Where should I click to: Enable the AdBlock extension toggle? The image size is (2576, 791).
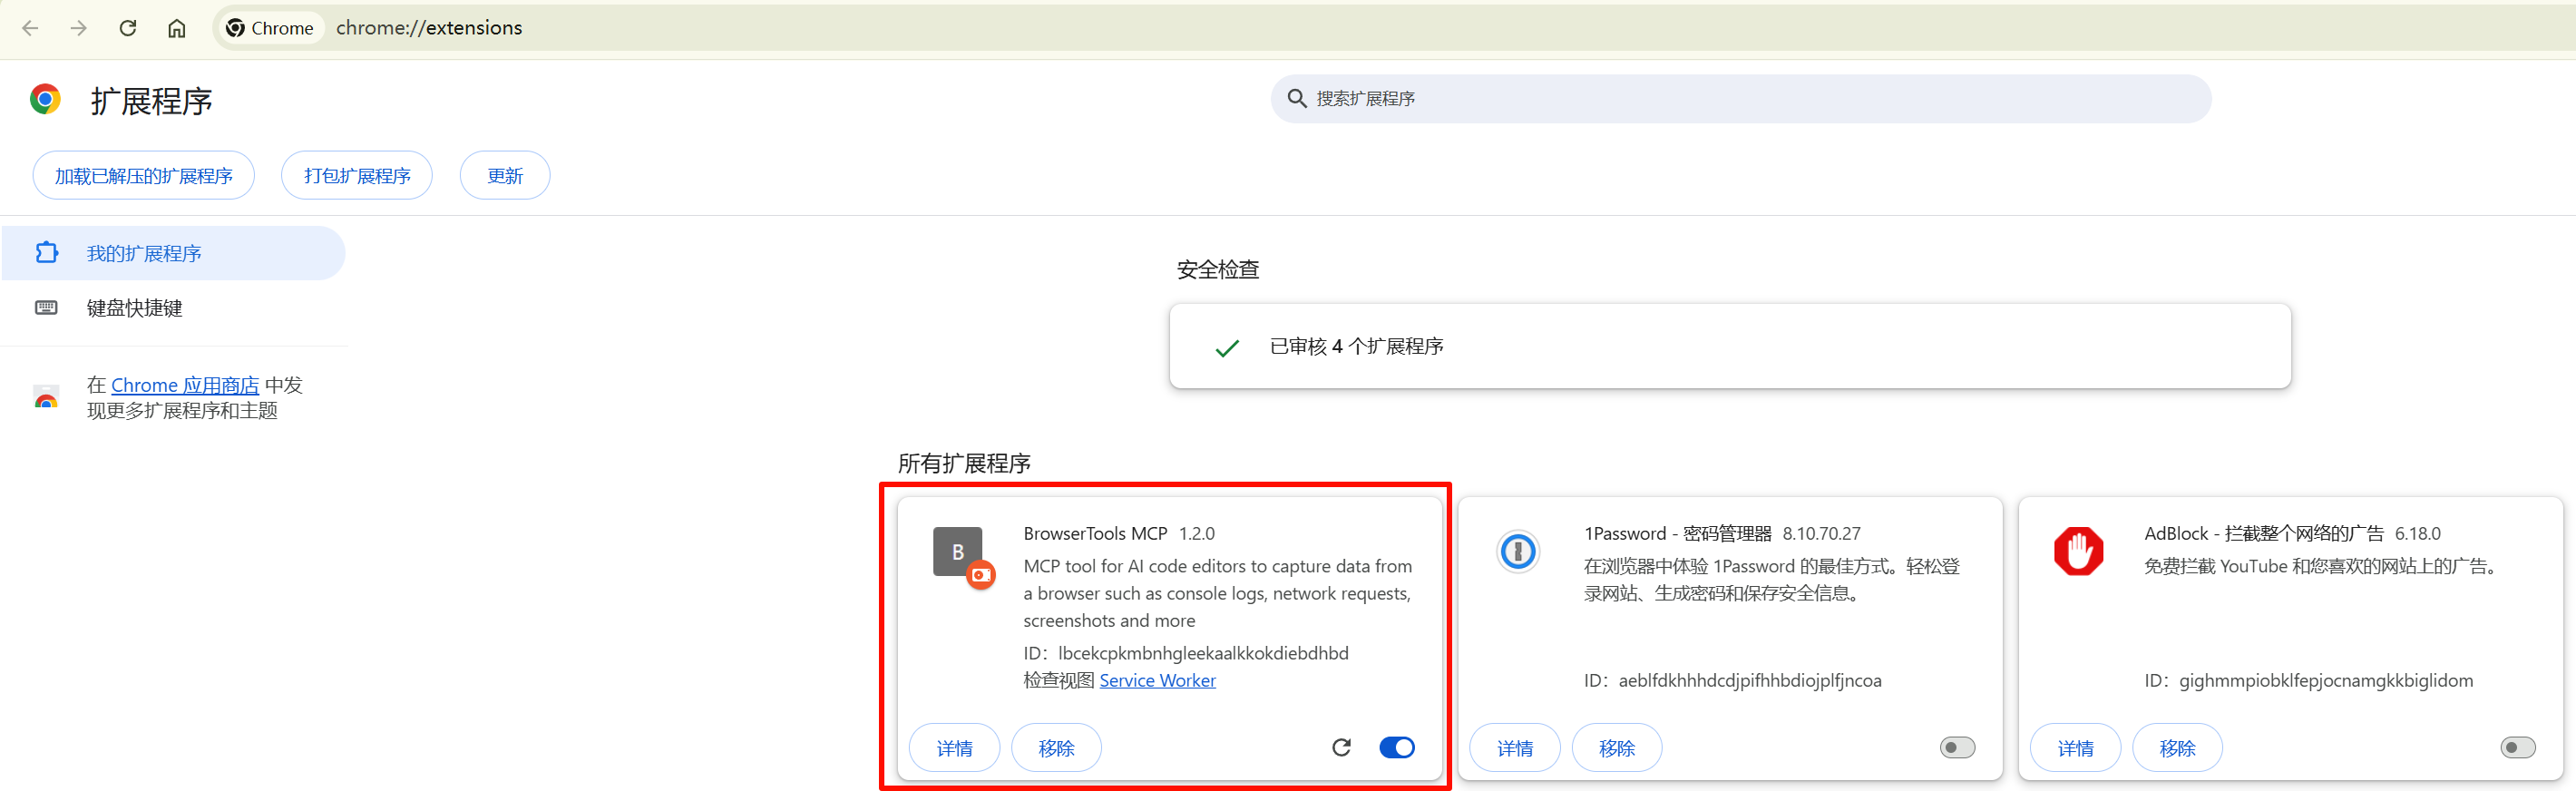coord(2517,747)
